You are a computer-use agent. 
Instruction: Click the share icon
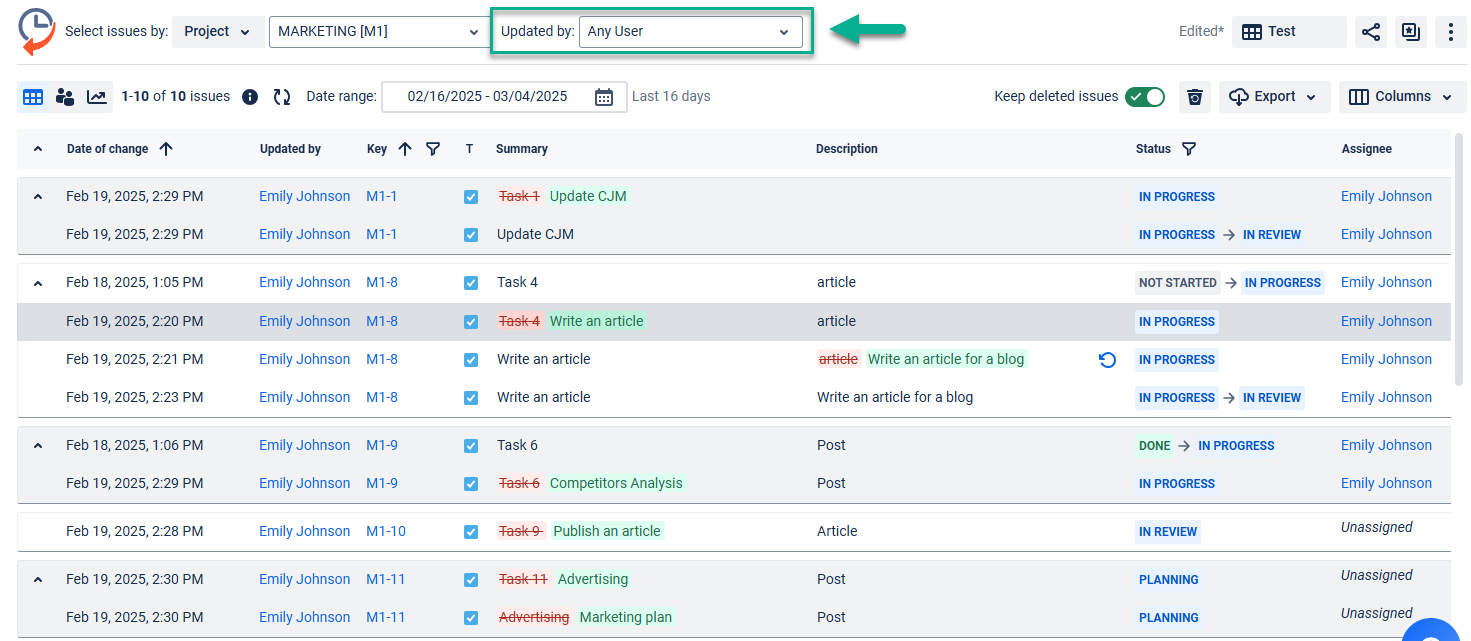1369,32
